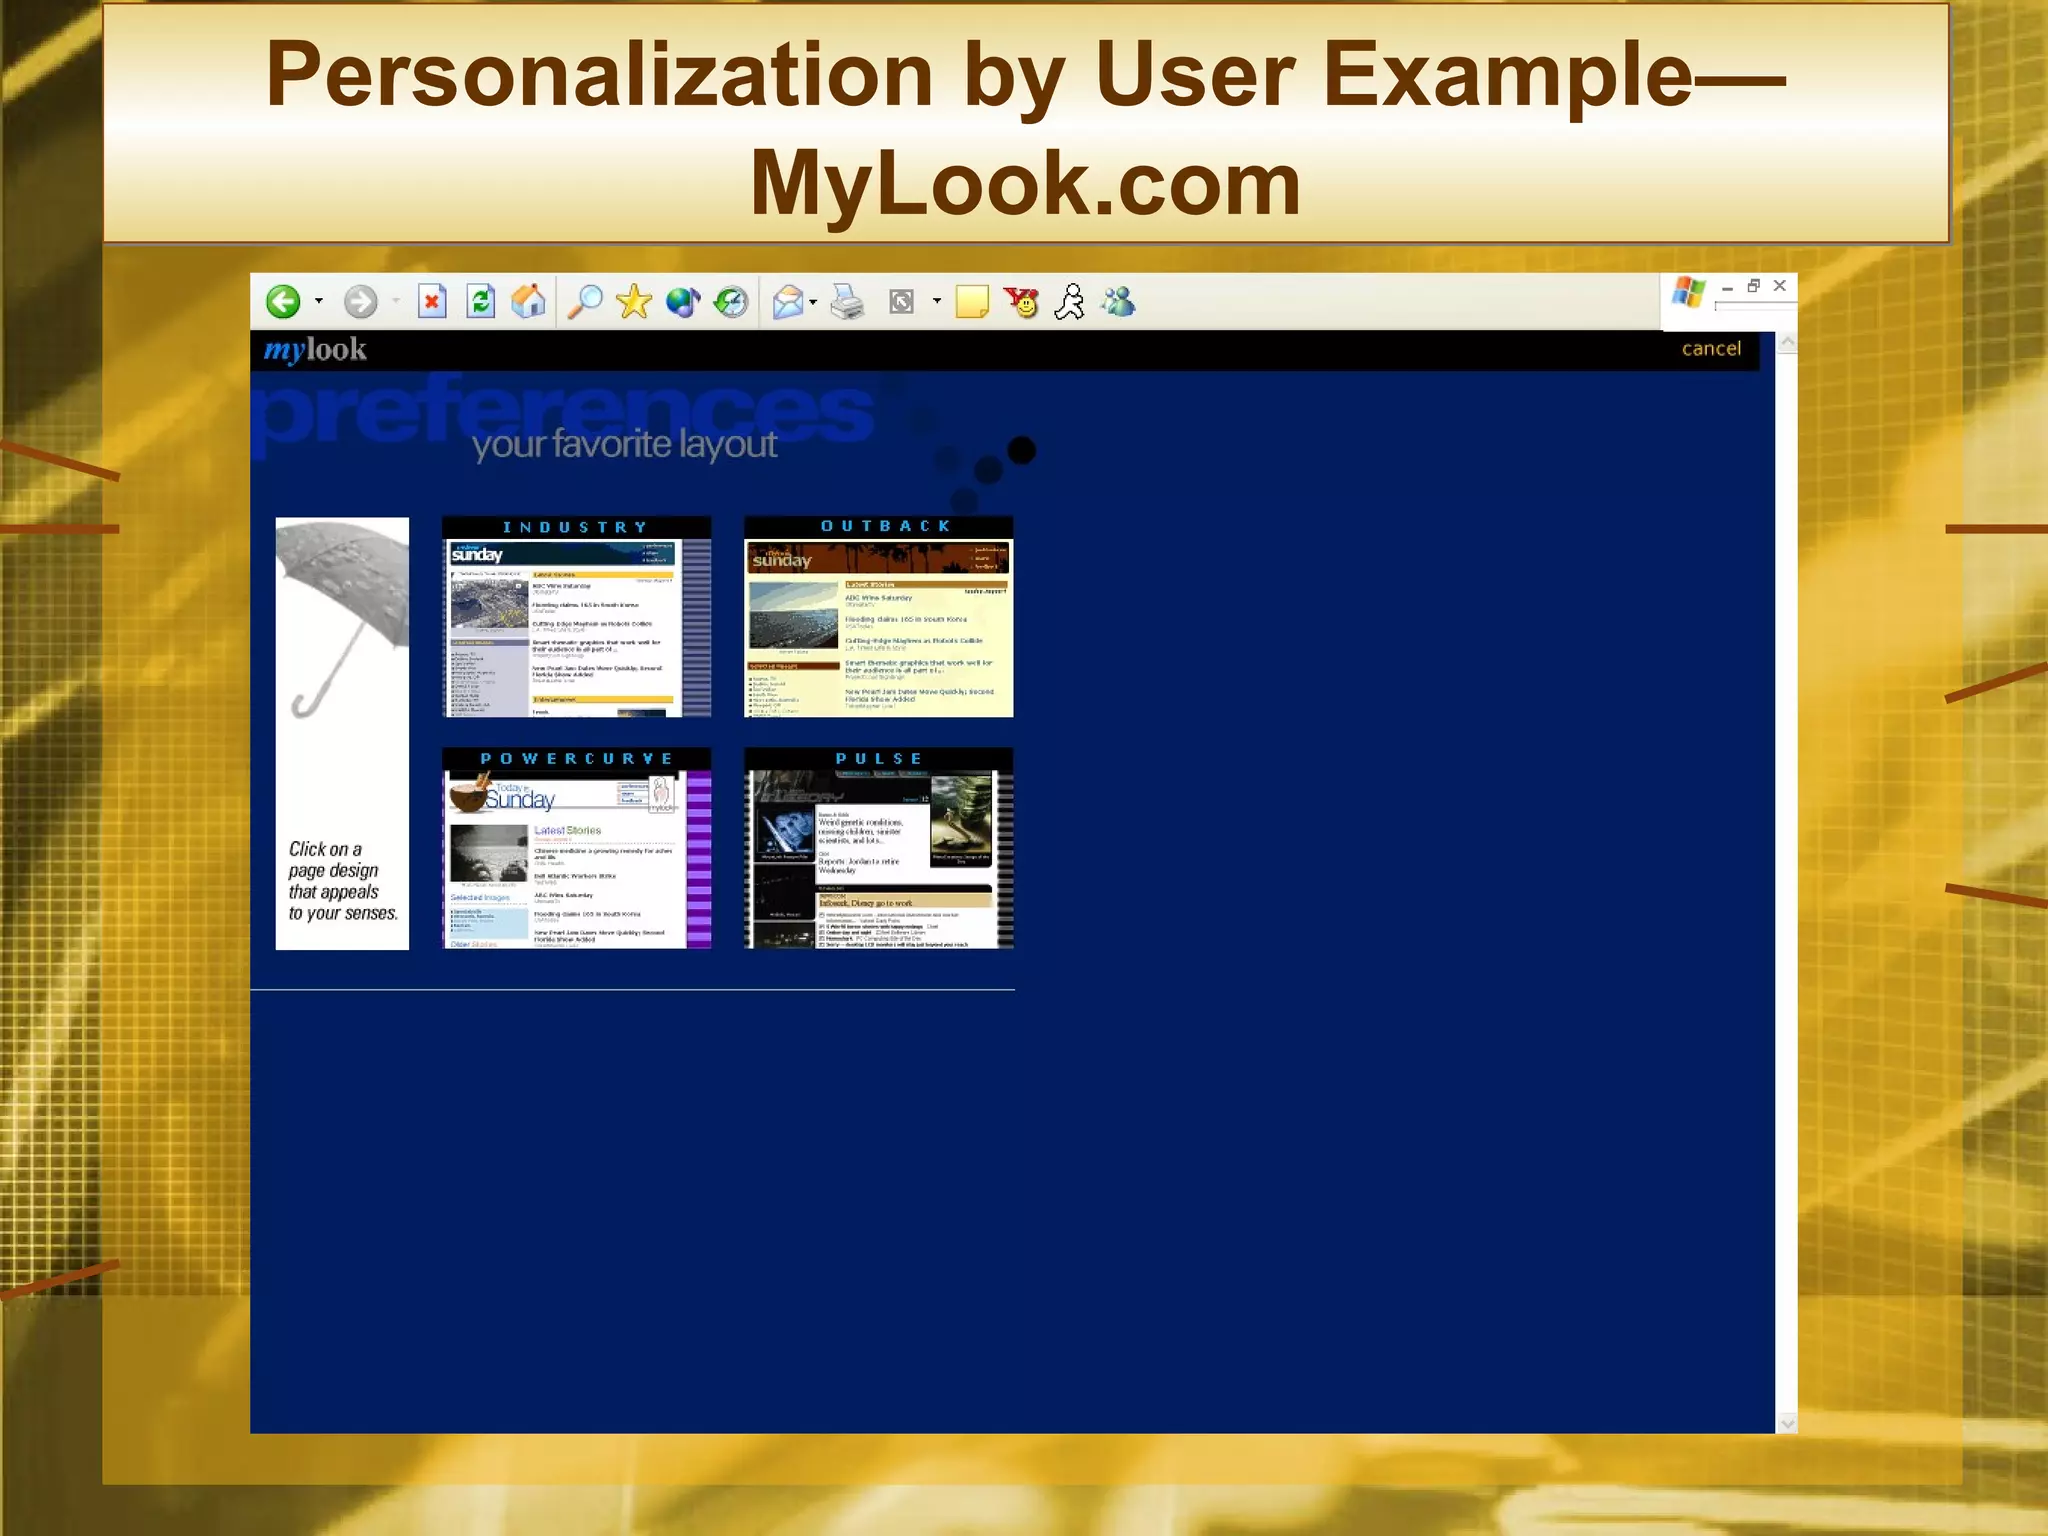The height and width of the screenshot is (1536, 2048).
Task: Open the Forward button history dropdown arrow
Action: pyautogui.click(x=396, y=301)
